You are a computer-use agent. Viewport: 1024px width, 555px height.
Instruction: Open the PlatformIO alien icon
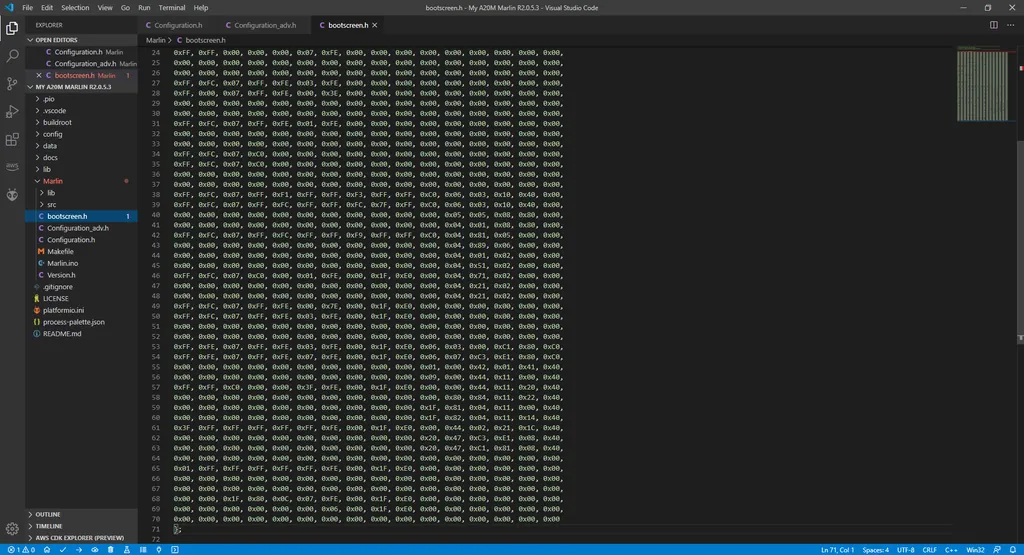click(x=12, y=195)
